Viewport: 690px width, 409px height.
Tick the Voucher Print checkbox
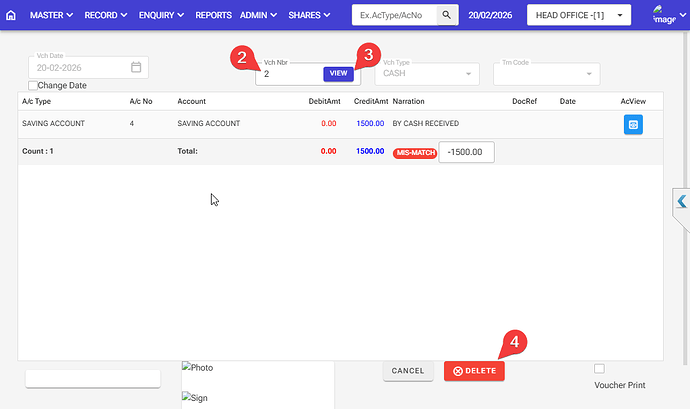click(x=599, y=368)
